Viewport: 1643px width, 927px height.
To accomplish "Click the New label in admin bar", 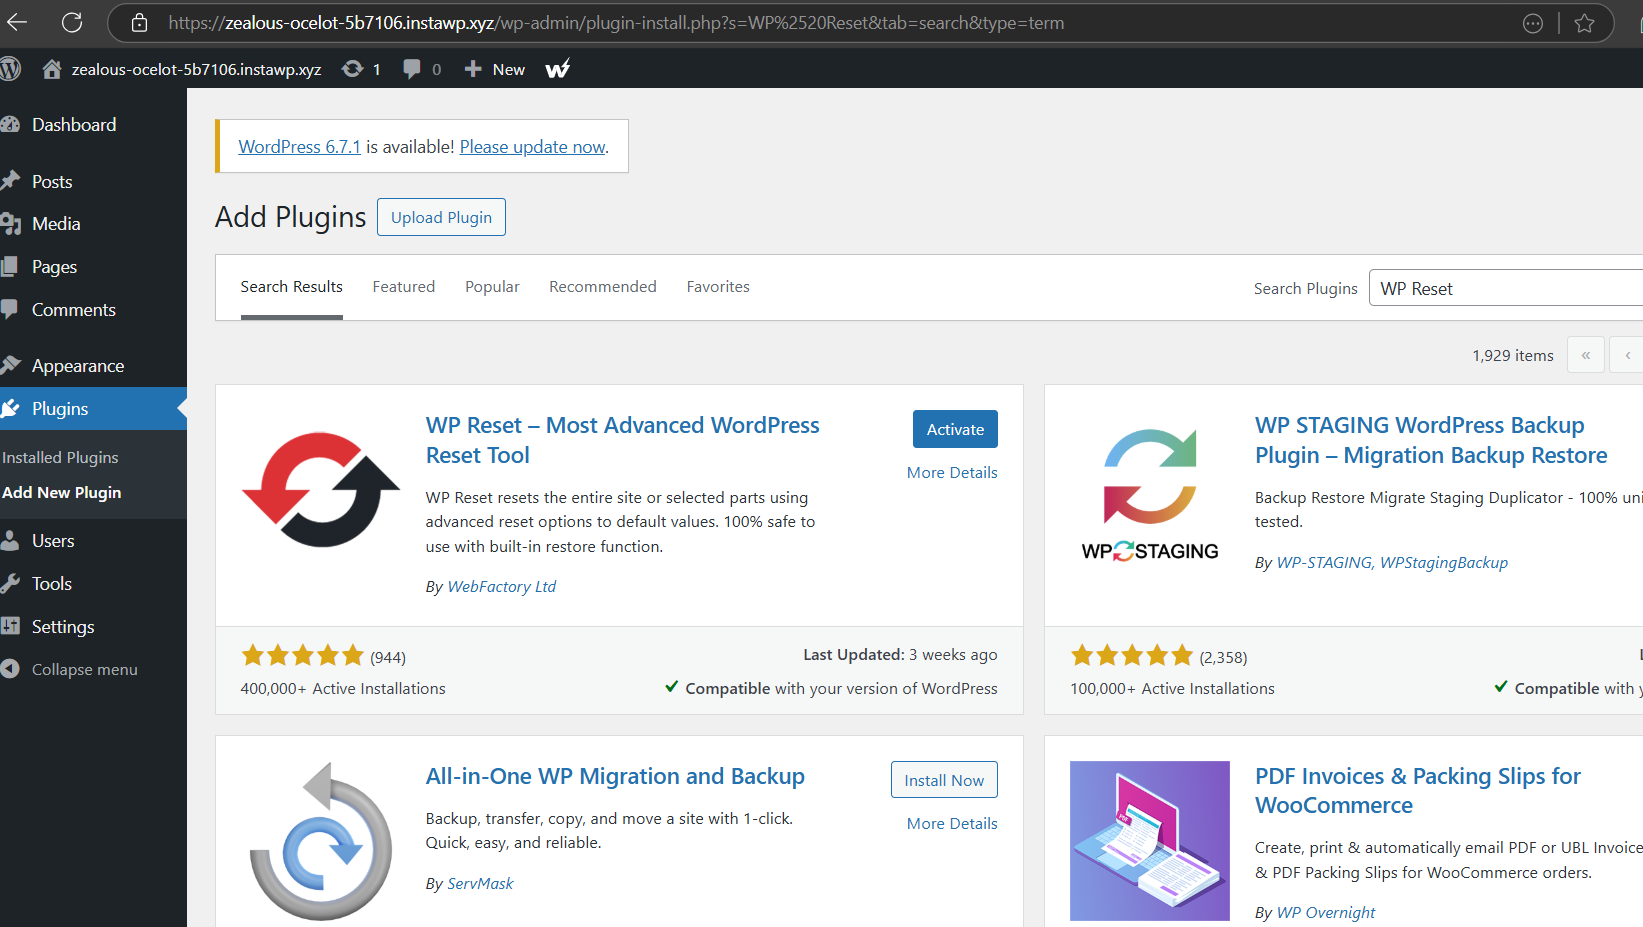I will (x=509, y=69).
